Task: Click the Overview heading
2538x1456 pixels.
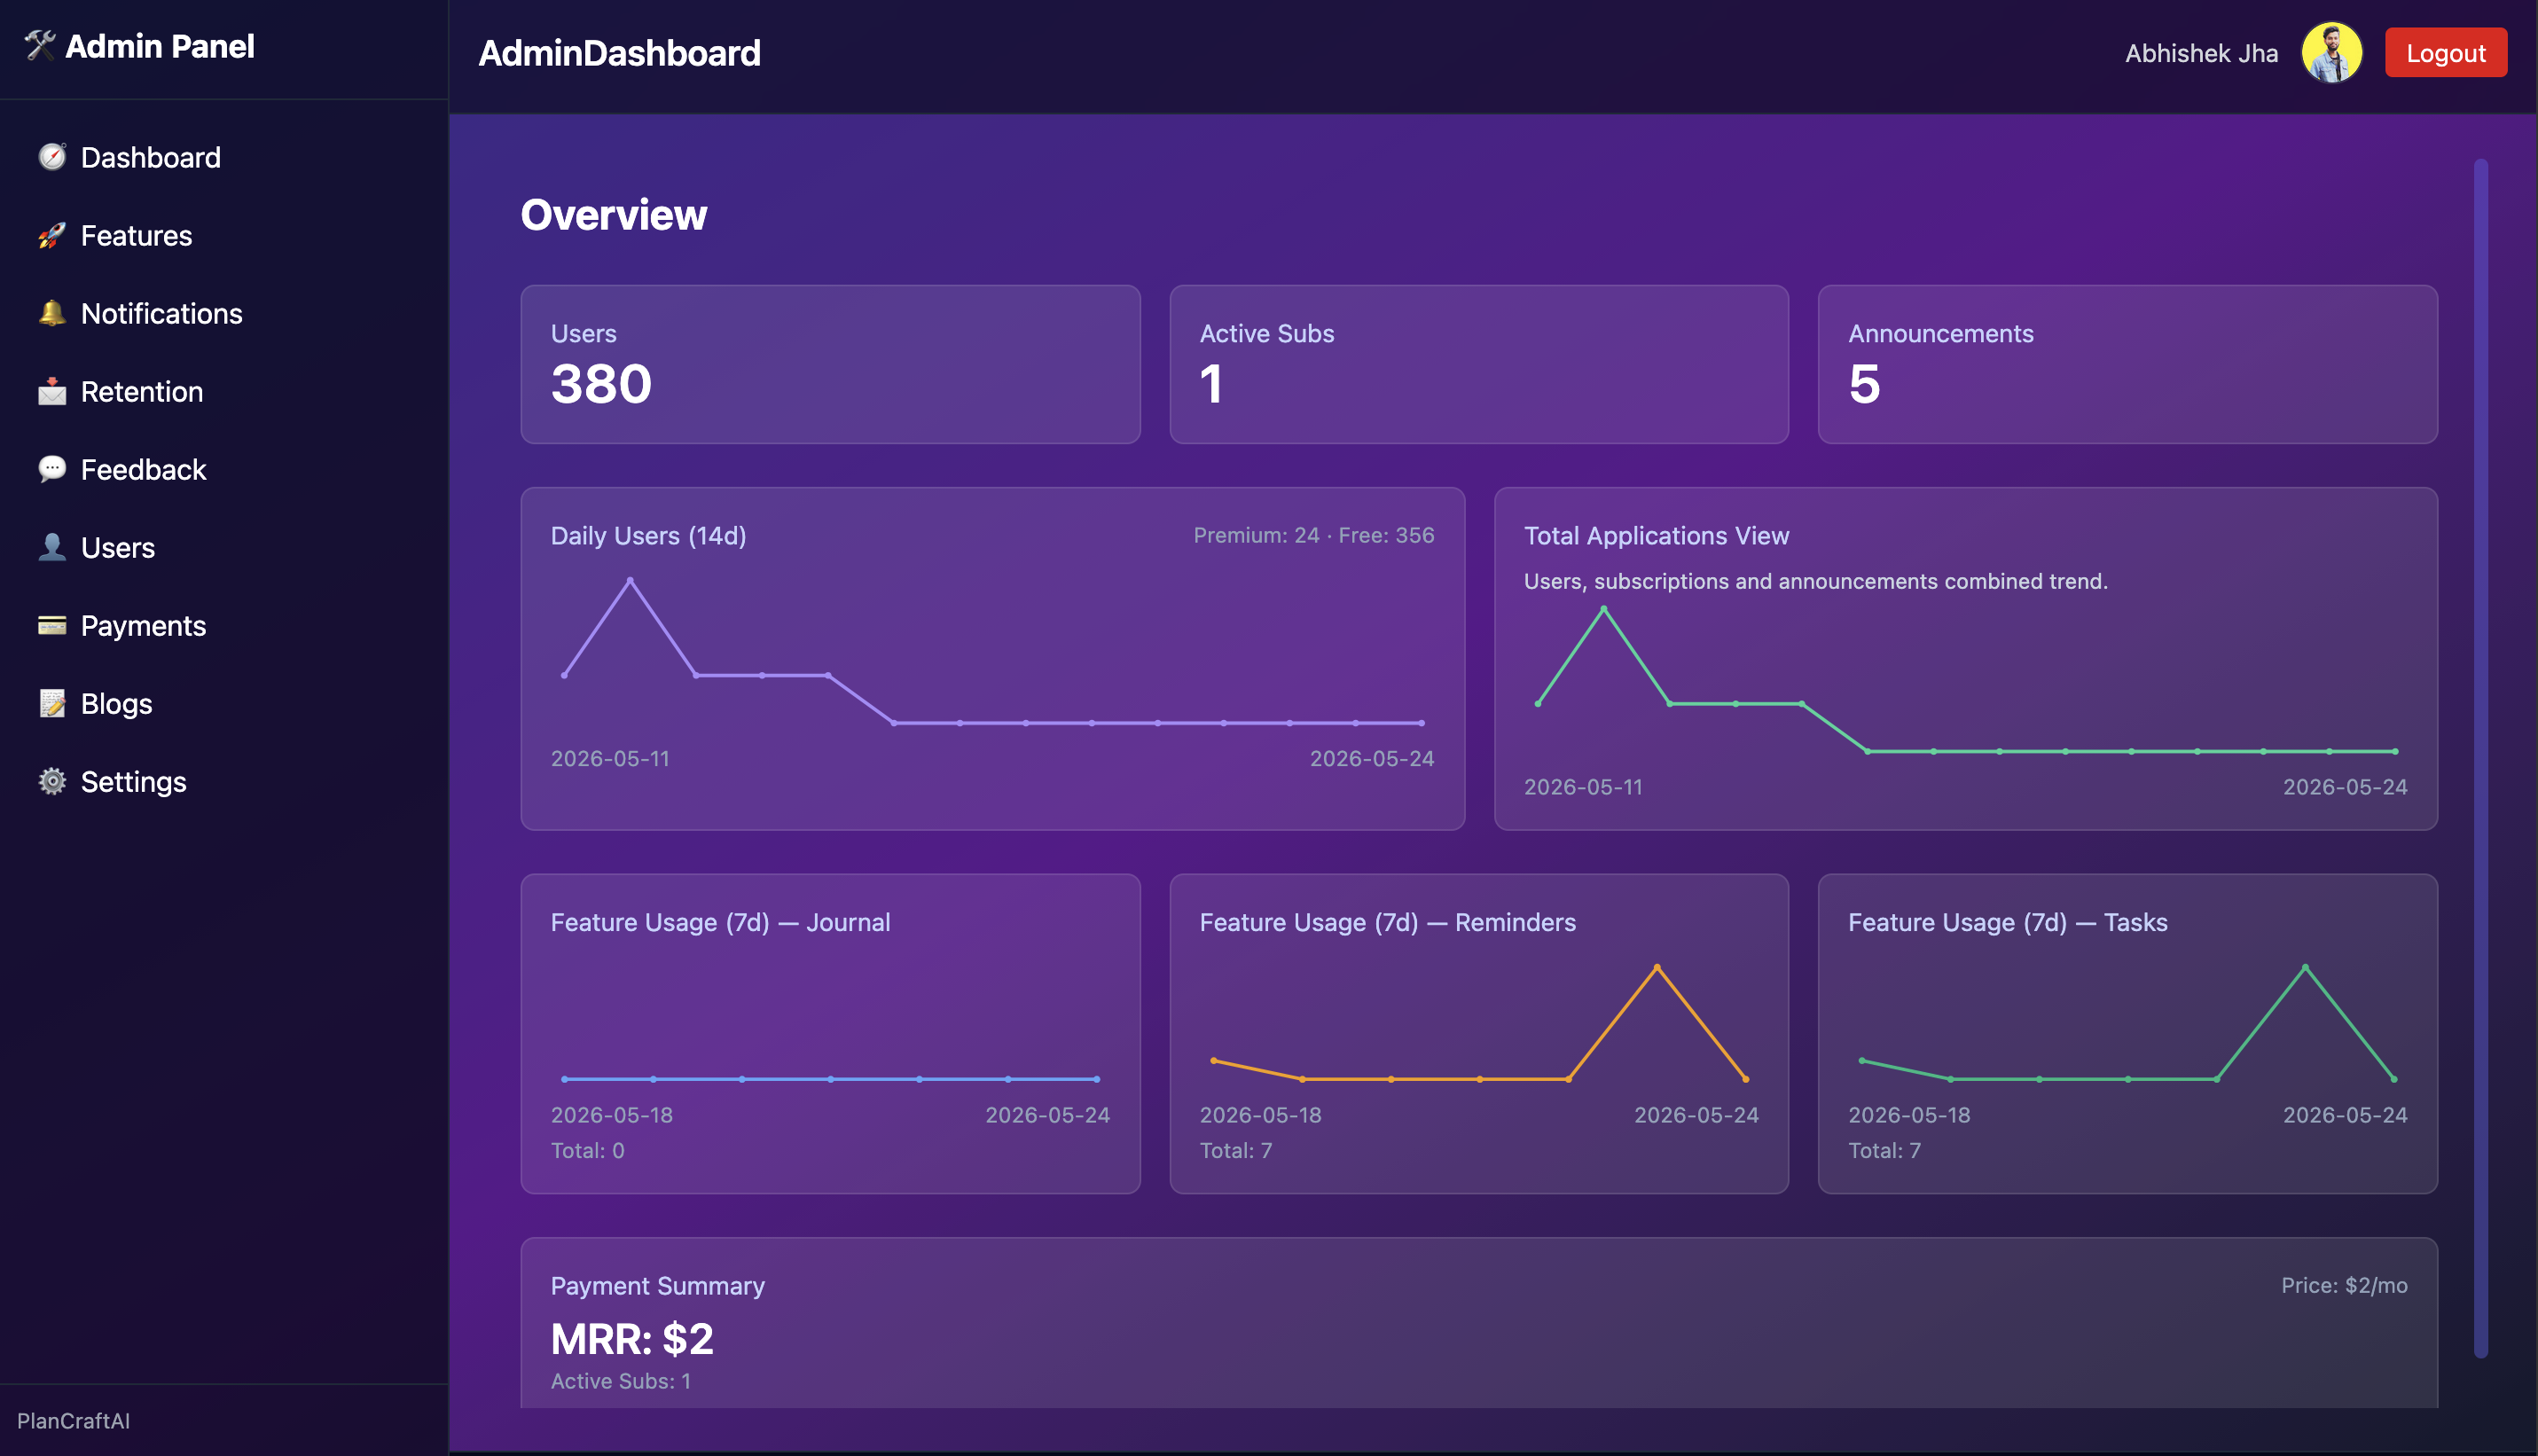Action: pyautogui.click(x=613, y=215)
